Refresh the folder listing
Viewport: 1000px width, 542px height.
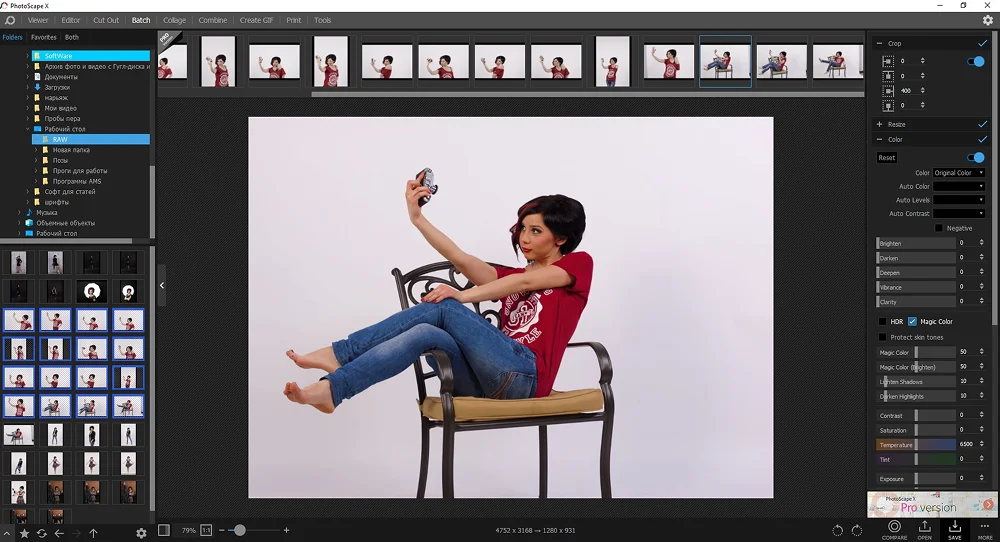41,533
